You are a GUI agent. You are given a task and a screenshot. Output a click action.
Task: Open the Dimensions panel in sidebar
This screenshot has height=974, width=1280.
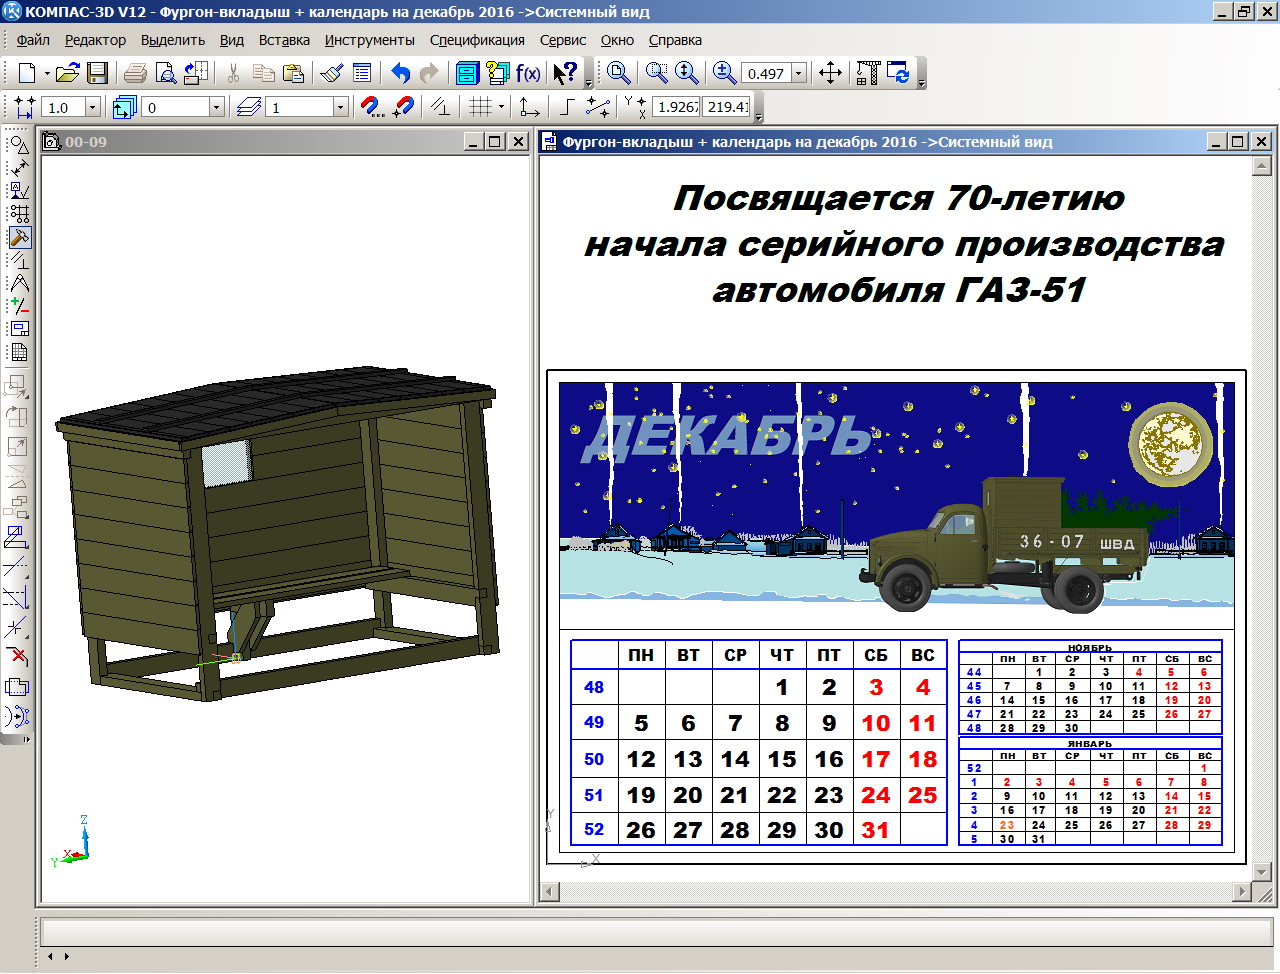point(19,167)
